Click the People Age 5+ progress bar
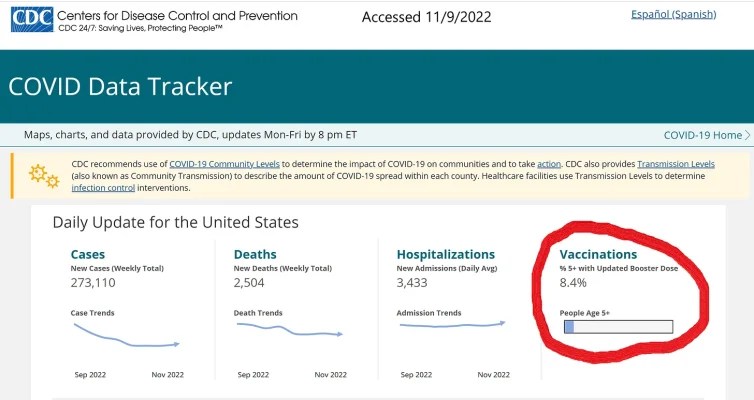This screenshot has height=400, width=754. click(x=618, y=326)
